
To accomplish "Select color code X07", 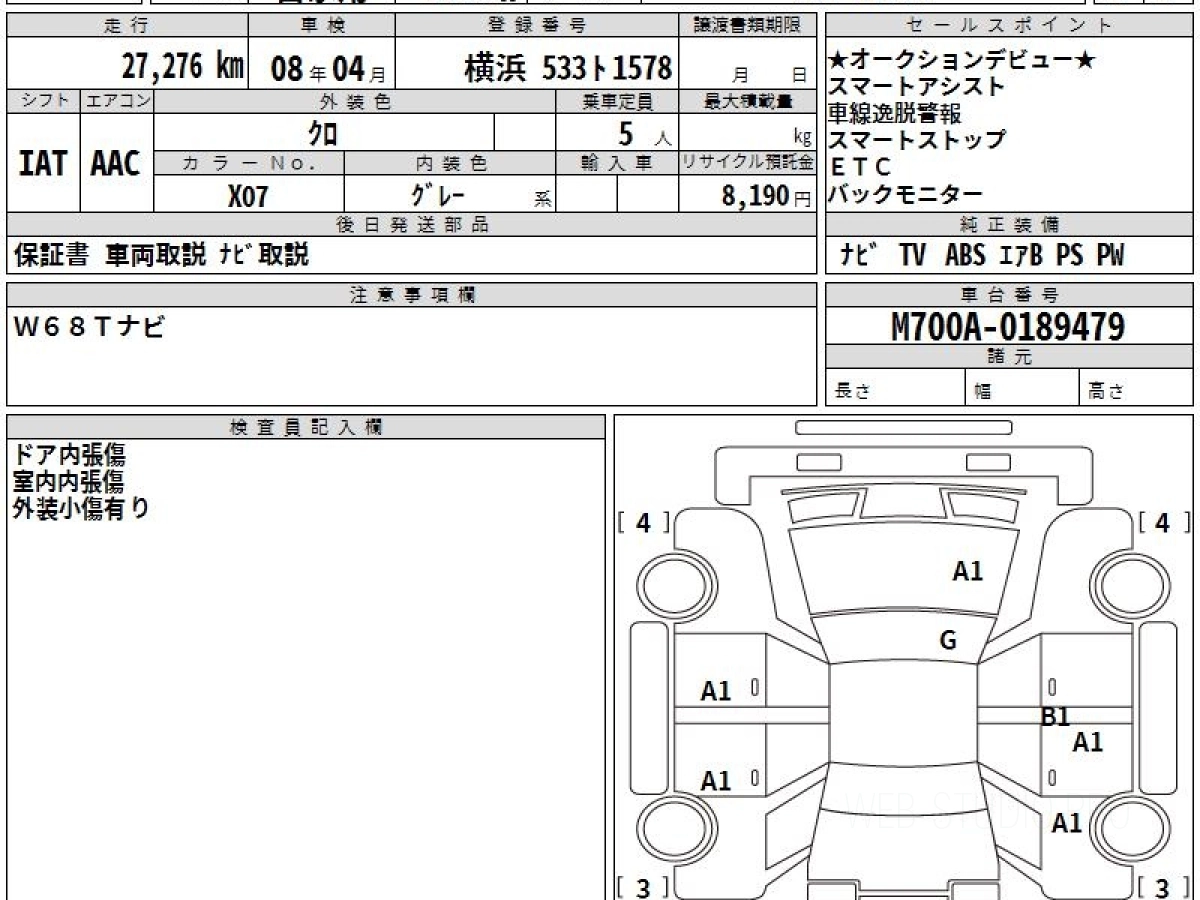I will (248, 196).
